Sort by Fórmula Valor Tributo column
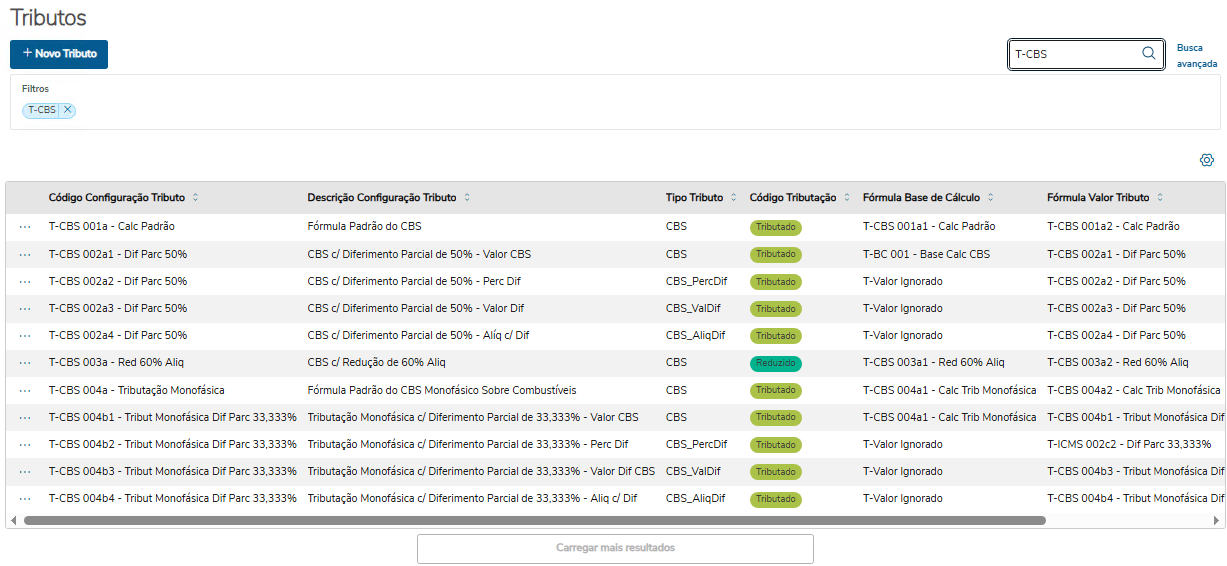This screenshot has height=566, width=1227. click(x=1160, y=198)
